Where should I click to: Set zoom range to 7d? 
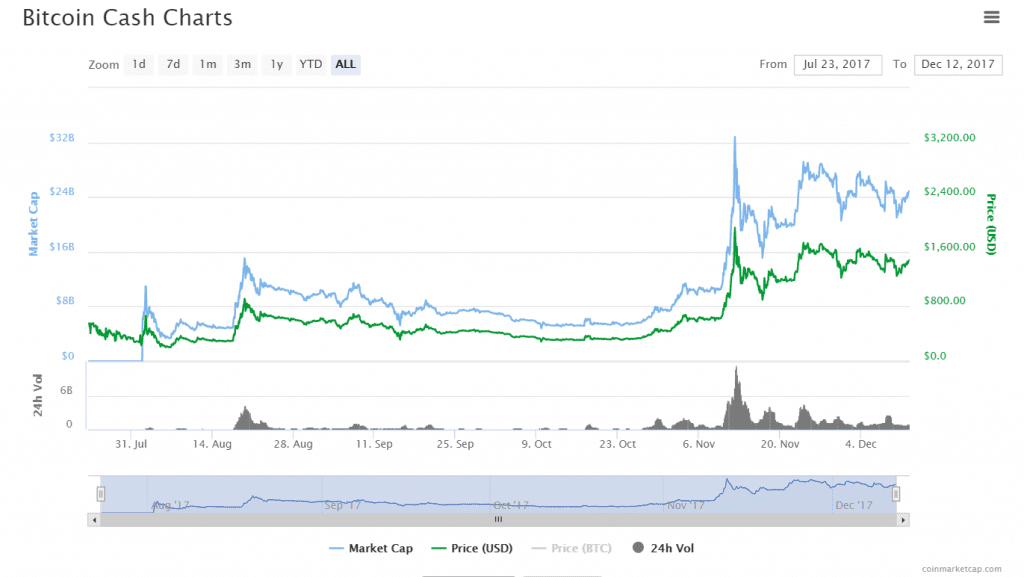(173, 64)
